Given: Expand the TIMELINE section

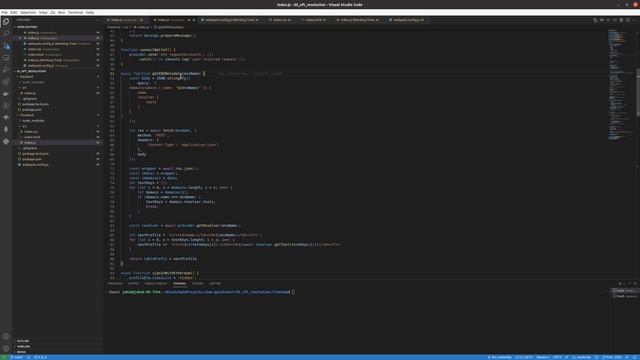Looking at the screenshot, I should pos(23,347).
